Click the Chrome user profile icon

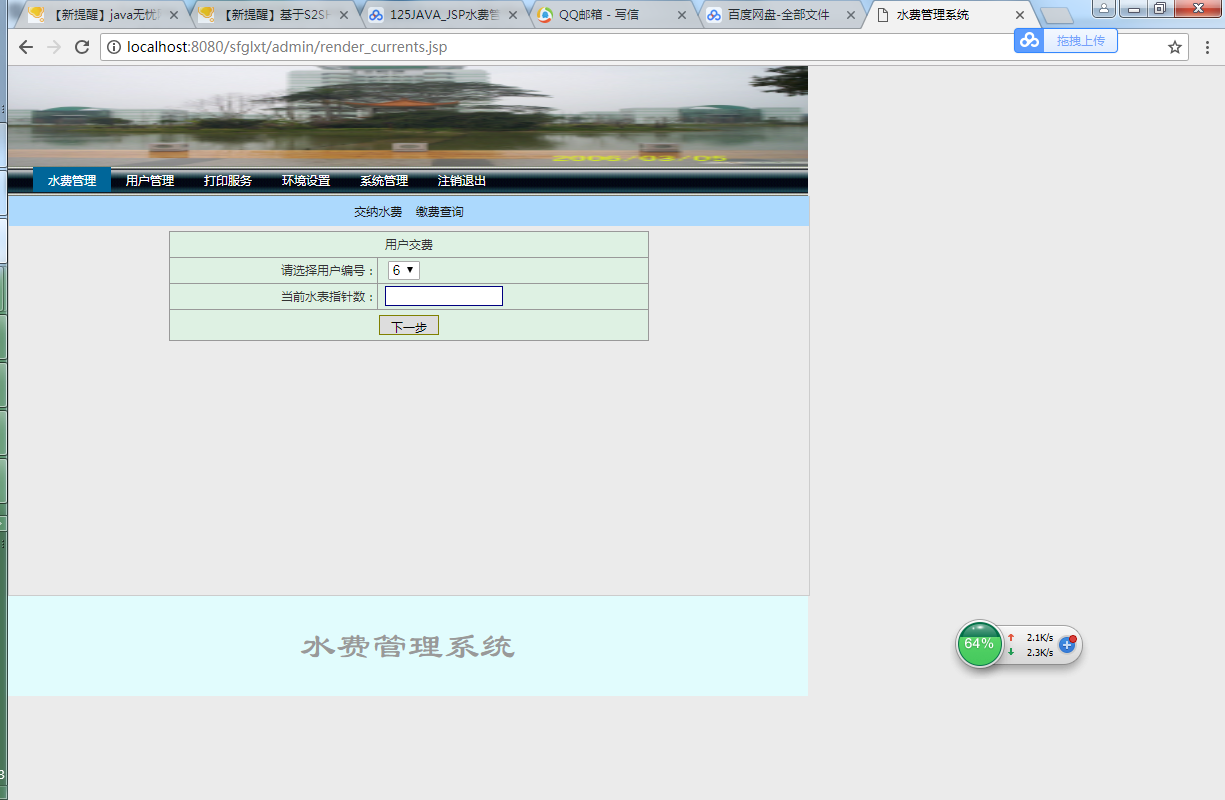pyautogui.click(x=1103, y=8)
